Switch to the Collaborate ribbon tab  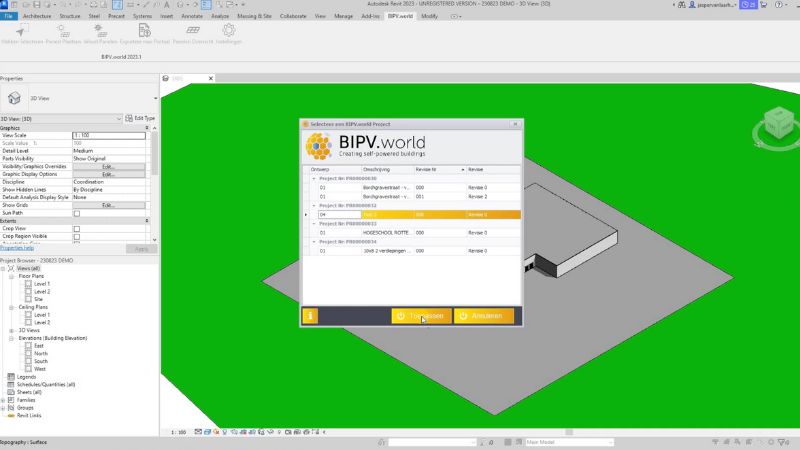293,16
